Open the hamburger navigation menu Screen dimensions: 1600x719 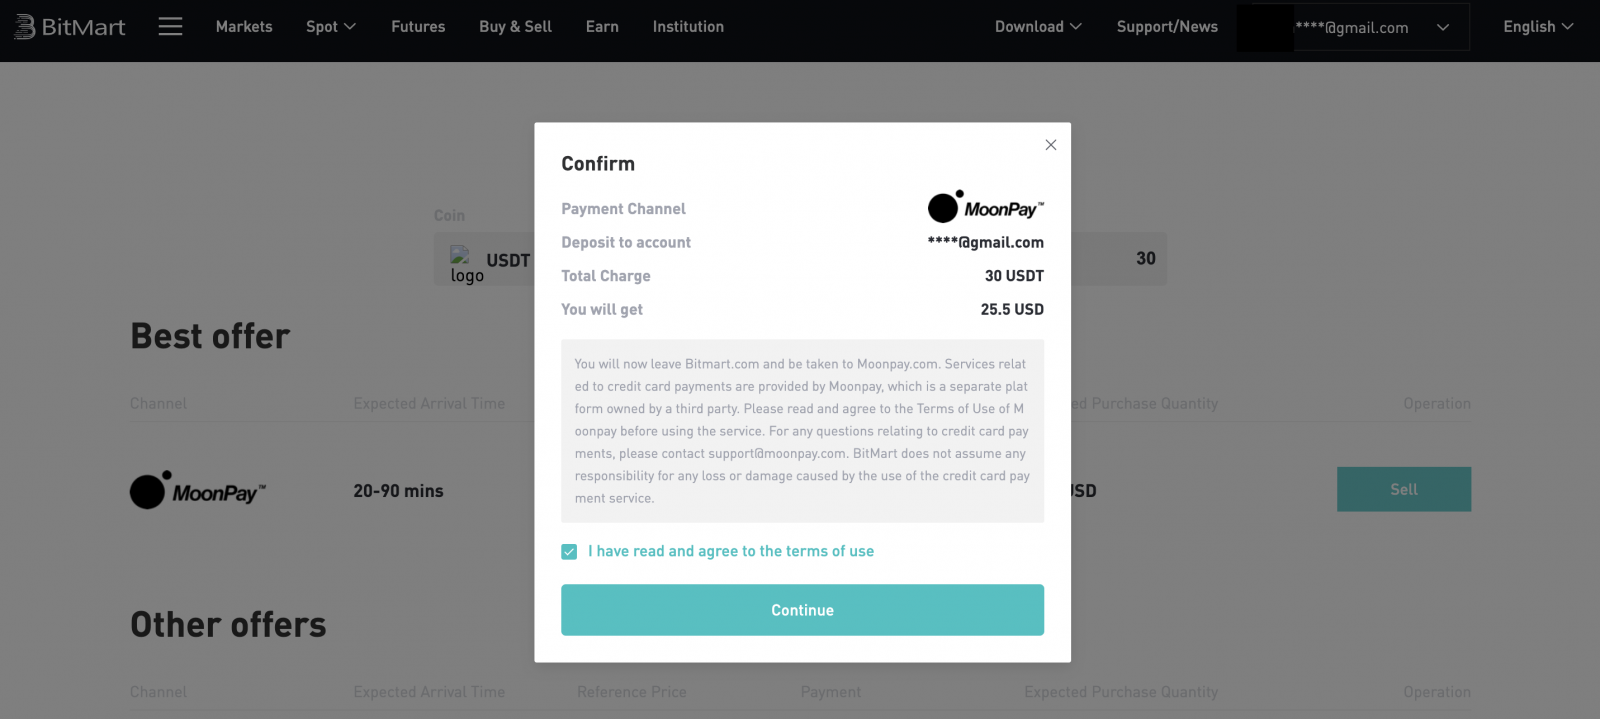pos(170,27)
